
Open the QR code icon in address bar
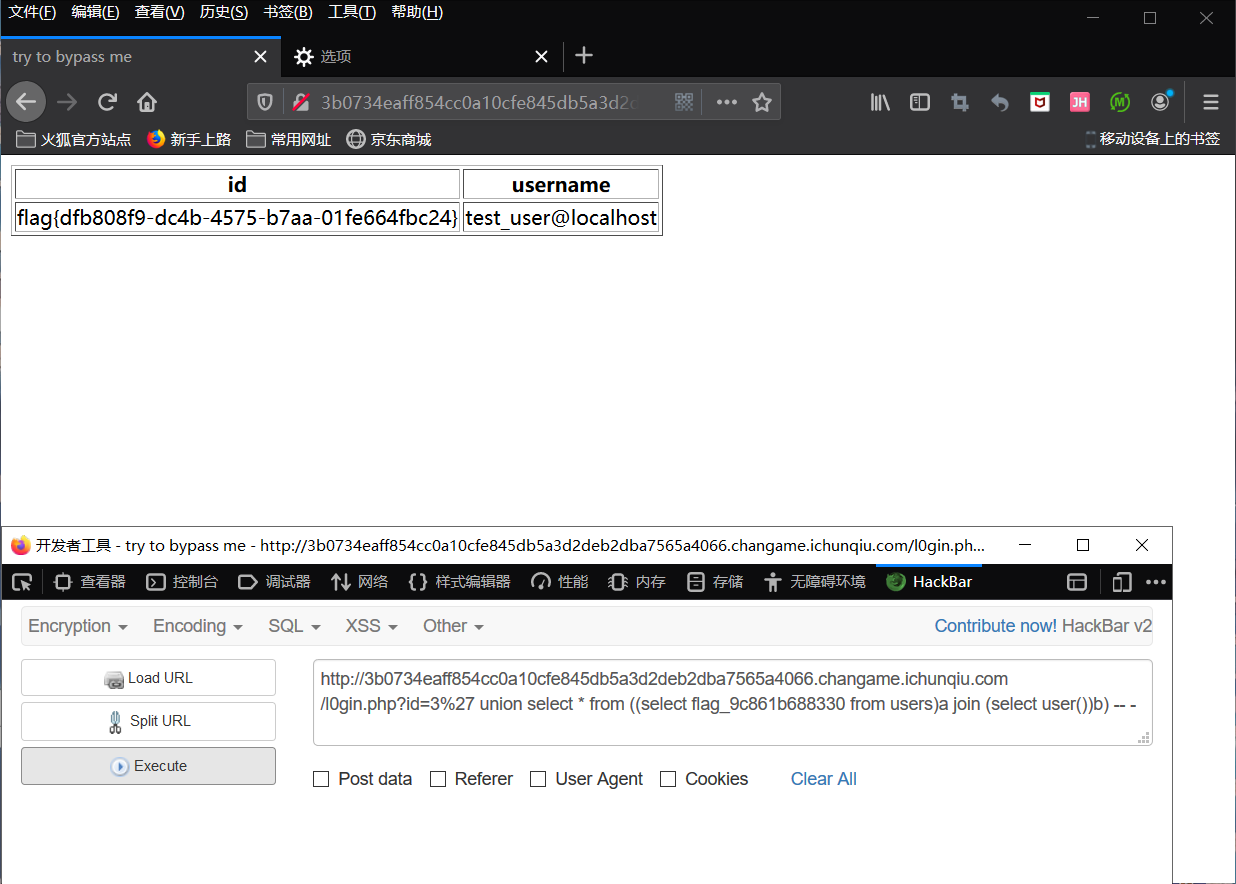click(x=684, y=102)
